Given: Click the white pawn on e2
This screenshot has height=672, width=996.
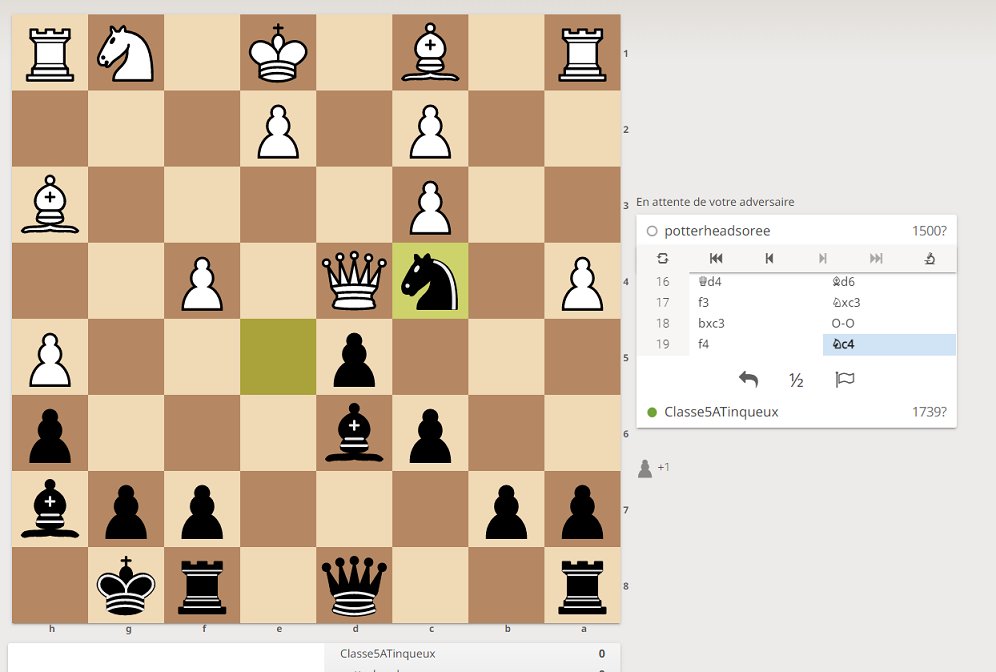Looking at the screenshot, I should point(278,129).
